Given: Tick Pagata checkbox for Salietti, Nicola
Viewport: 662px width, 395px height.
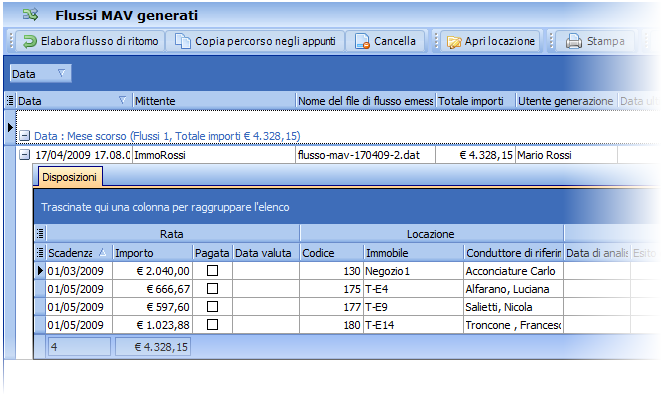Looking at the screenshot, I should (212, 307).
